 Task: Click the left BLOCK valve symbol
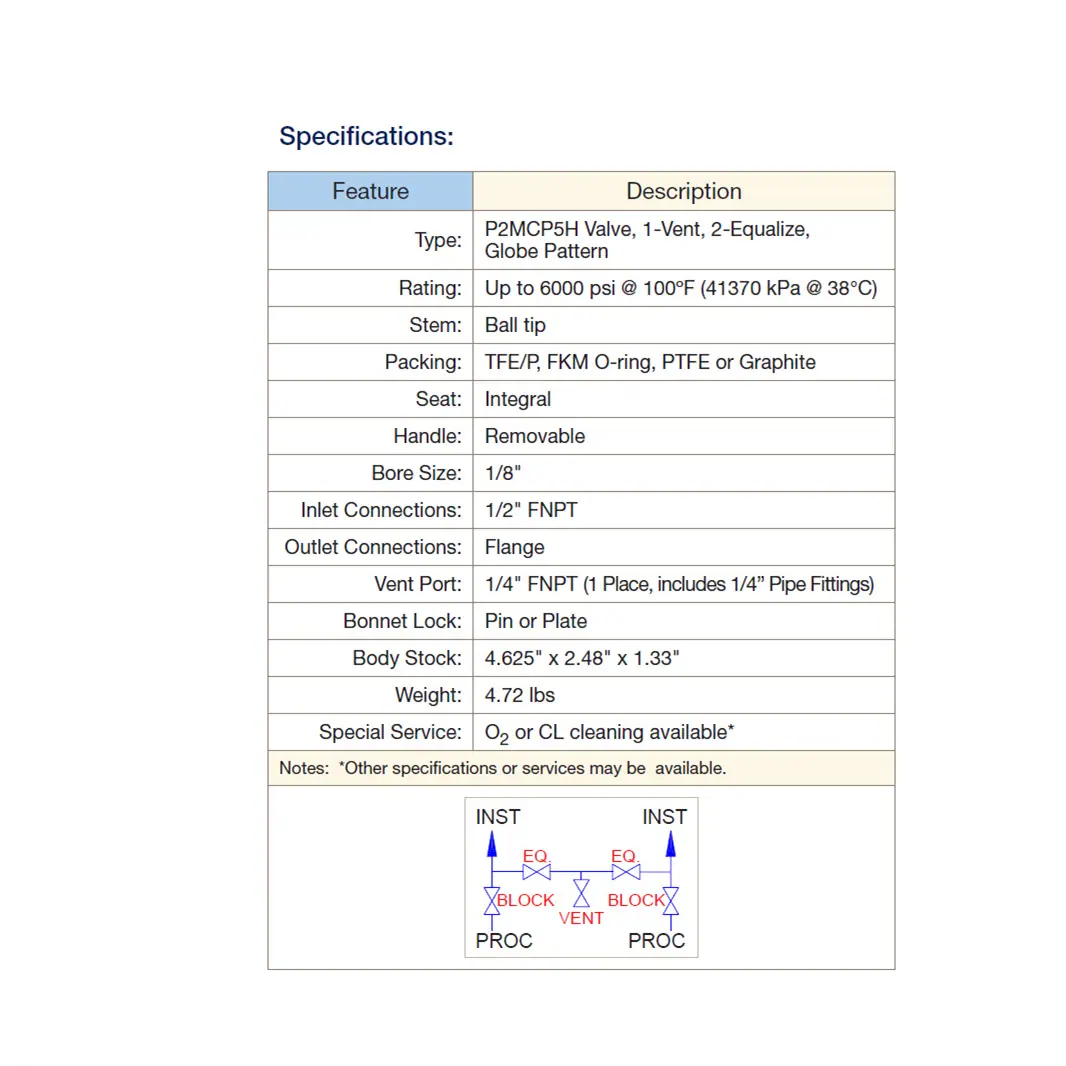tap(492, 901)
